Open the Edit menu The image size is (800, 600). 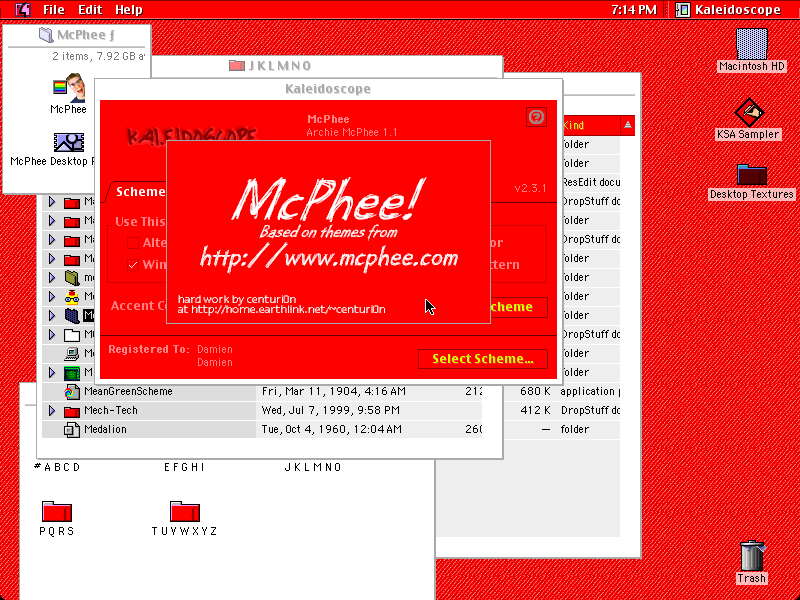90,10
